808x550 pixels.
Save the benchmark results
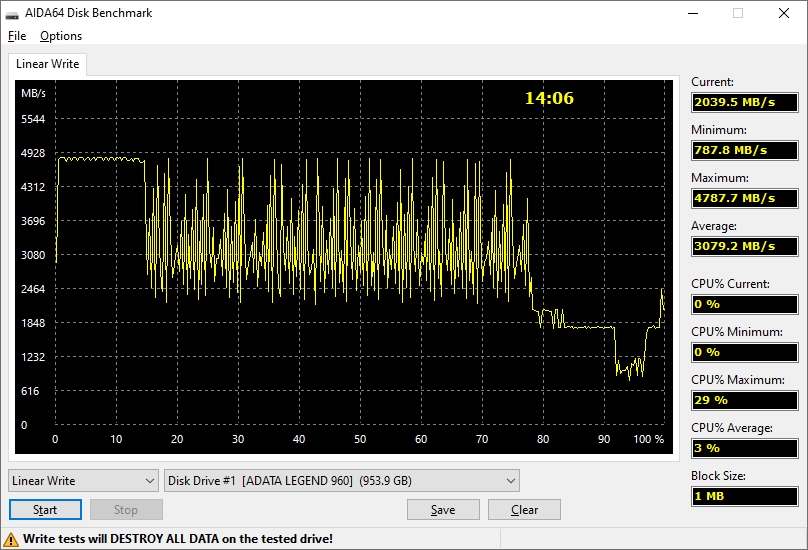443,510
